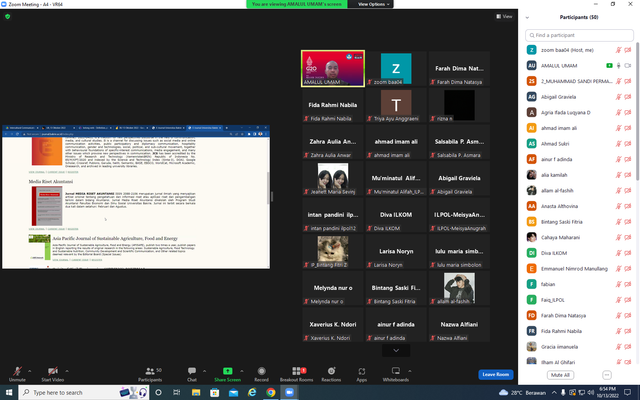Expand audio options arrow next to Unmute

(29, 371)
